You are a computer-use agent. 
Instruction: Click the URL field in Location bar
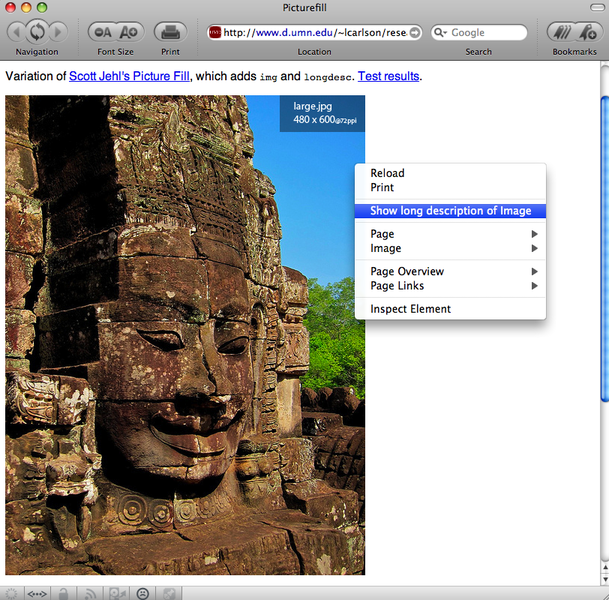click(x=314, y=33)
